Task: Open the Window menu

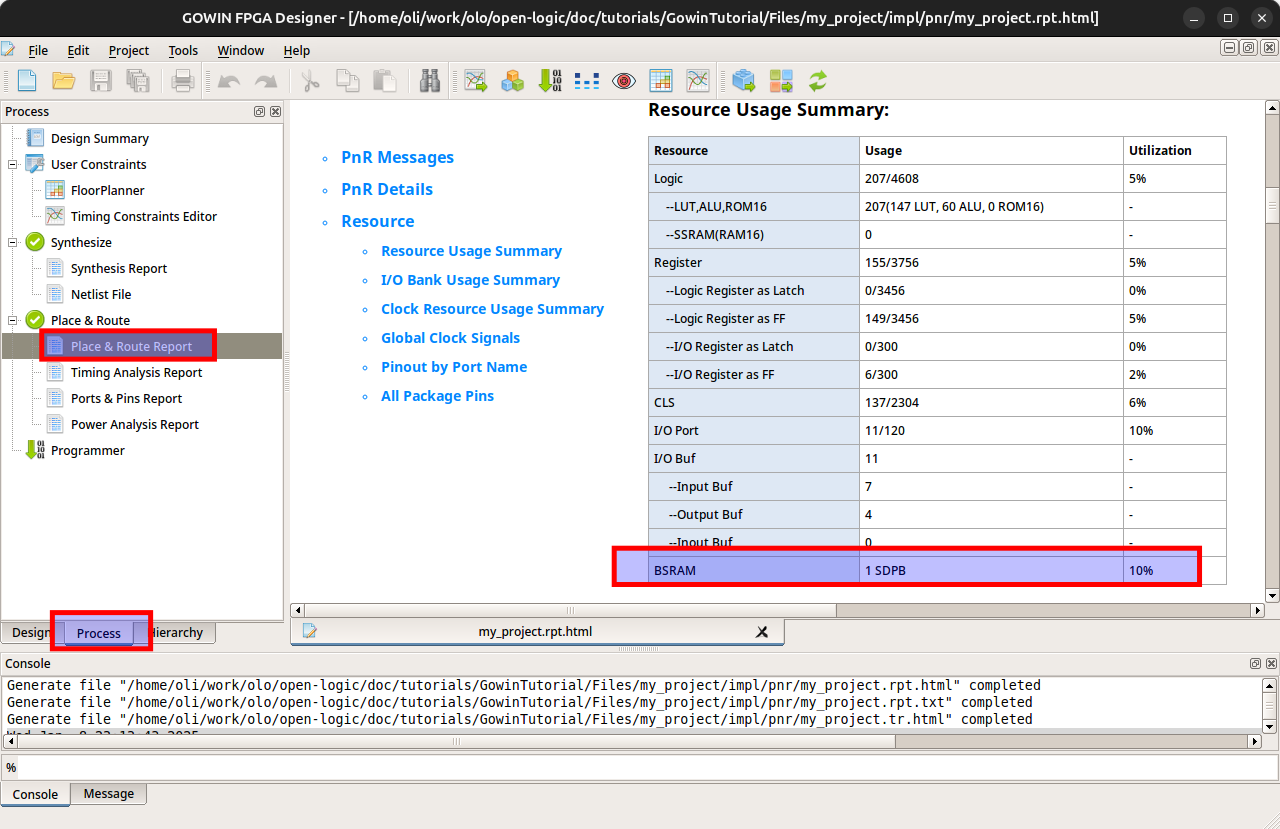Action: pos(241,50)
